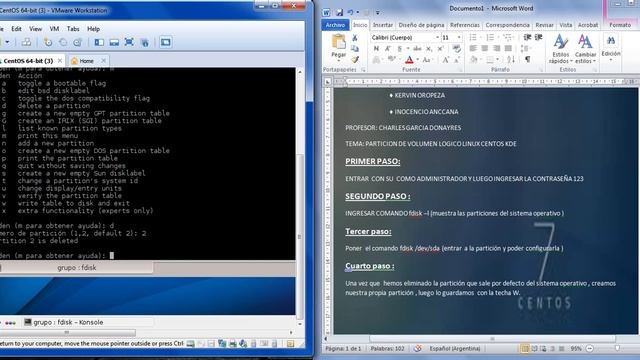Screen dimensions: 640x360
Task: Click the increase indent icon
Action: coord(538,38)
